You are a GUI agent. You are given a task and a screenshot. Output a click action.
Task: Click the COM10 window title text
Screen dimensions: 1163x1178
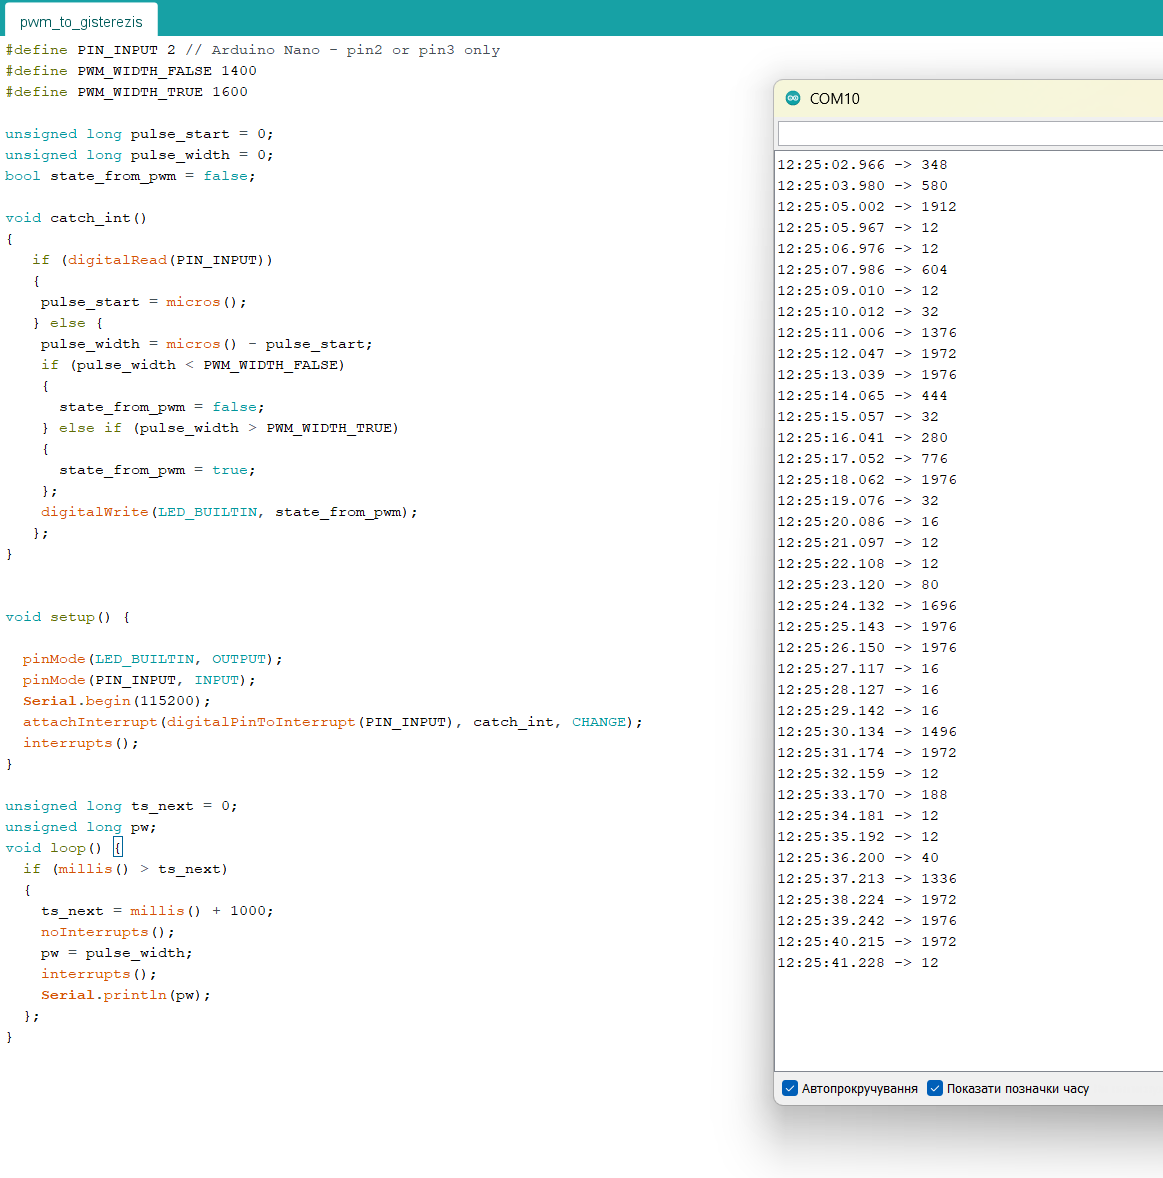point(835,98)
